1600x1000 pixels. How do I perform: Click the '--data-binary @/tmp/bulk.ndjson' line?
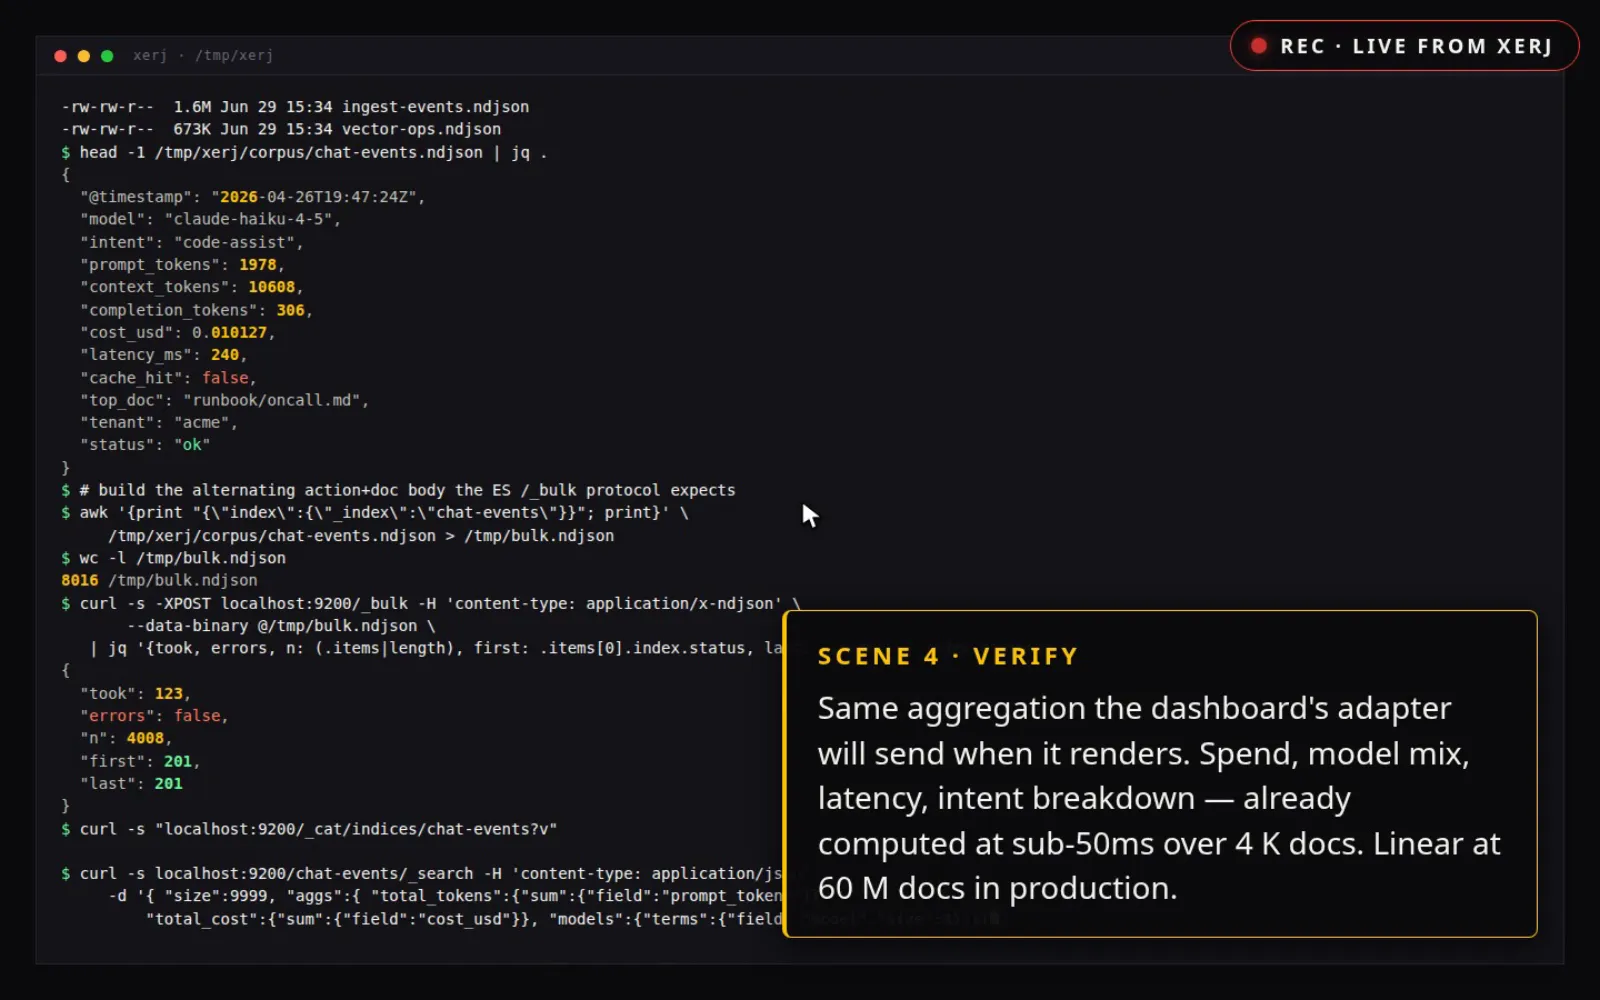pos(281,626)
